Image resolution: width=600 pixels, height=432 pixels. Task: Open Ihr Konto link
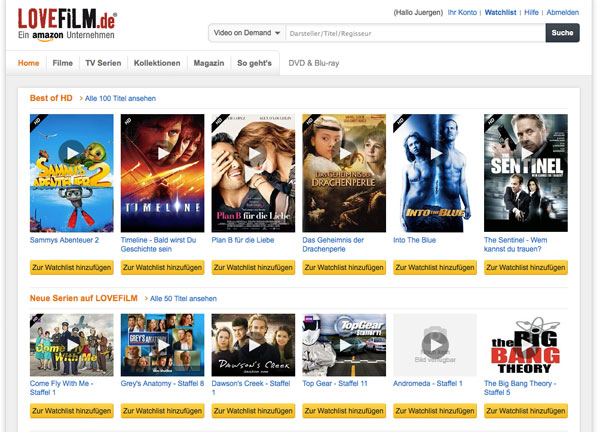462,12
